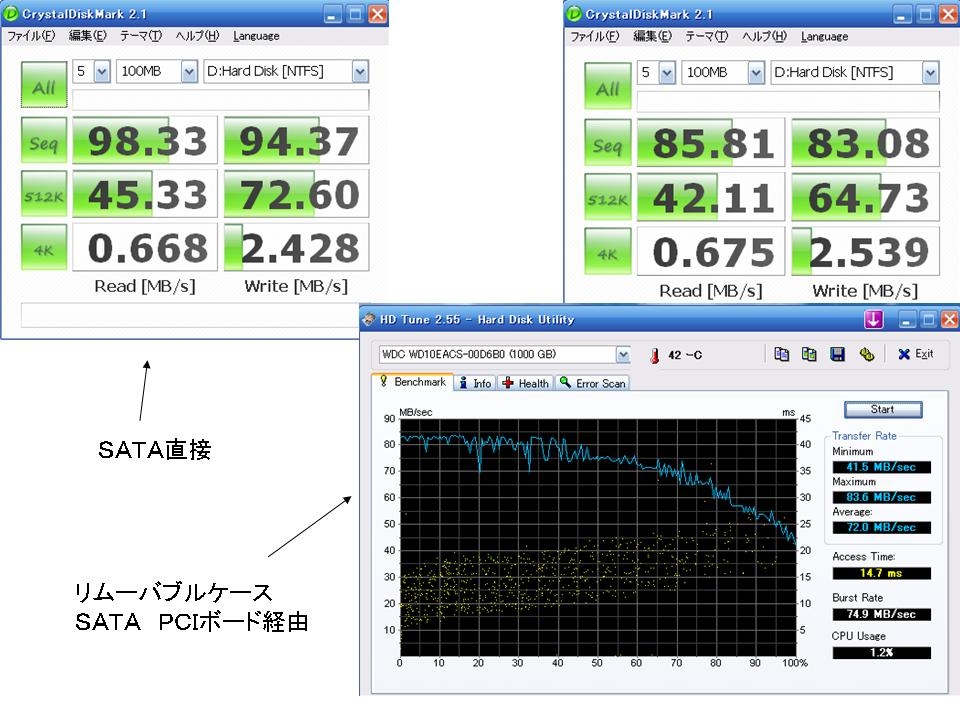960x720 pixels.
Task: Open HD Tune options icon
Action: (866, 354)
